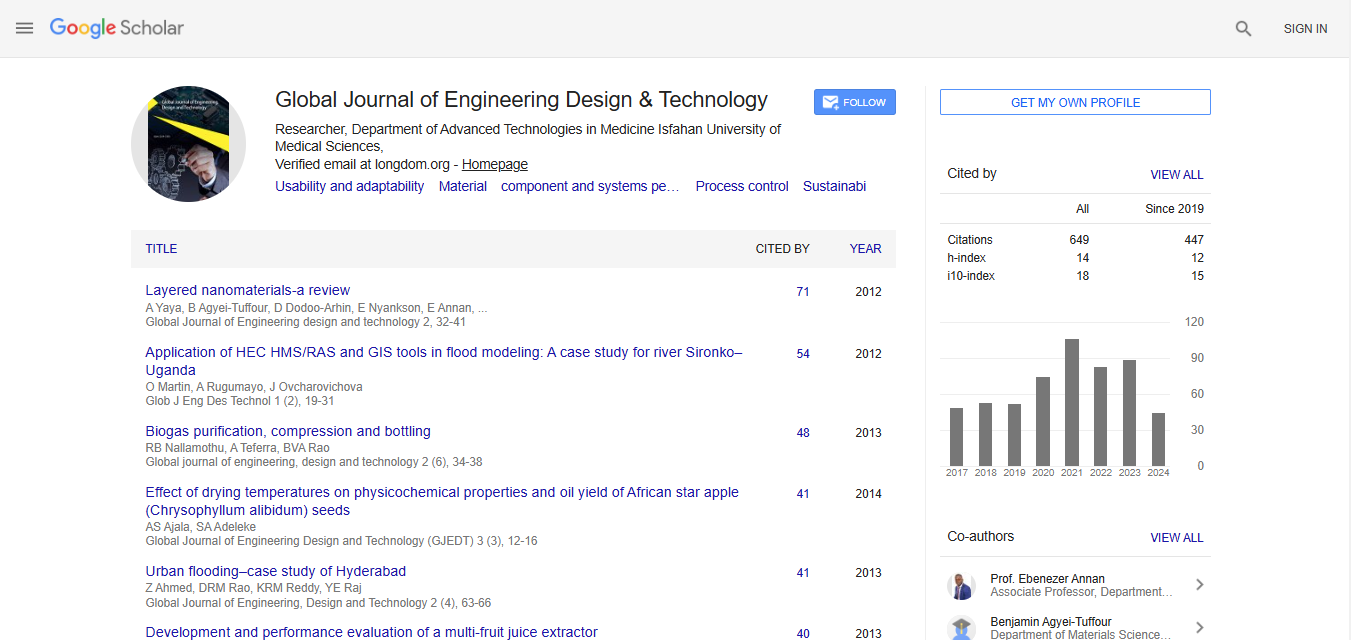Sort publications by Title column header
The image size is (1351, 640).
161,249
